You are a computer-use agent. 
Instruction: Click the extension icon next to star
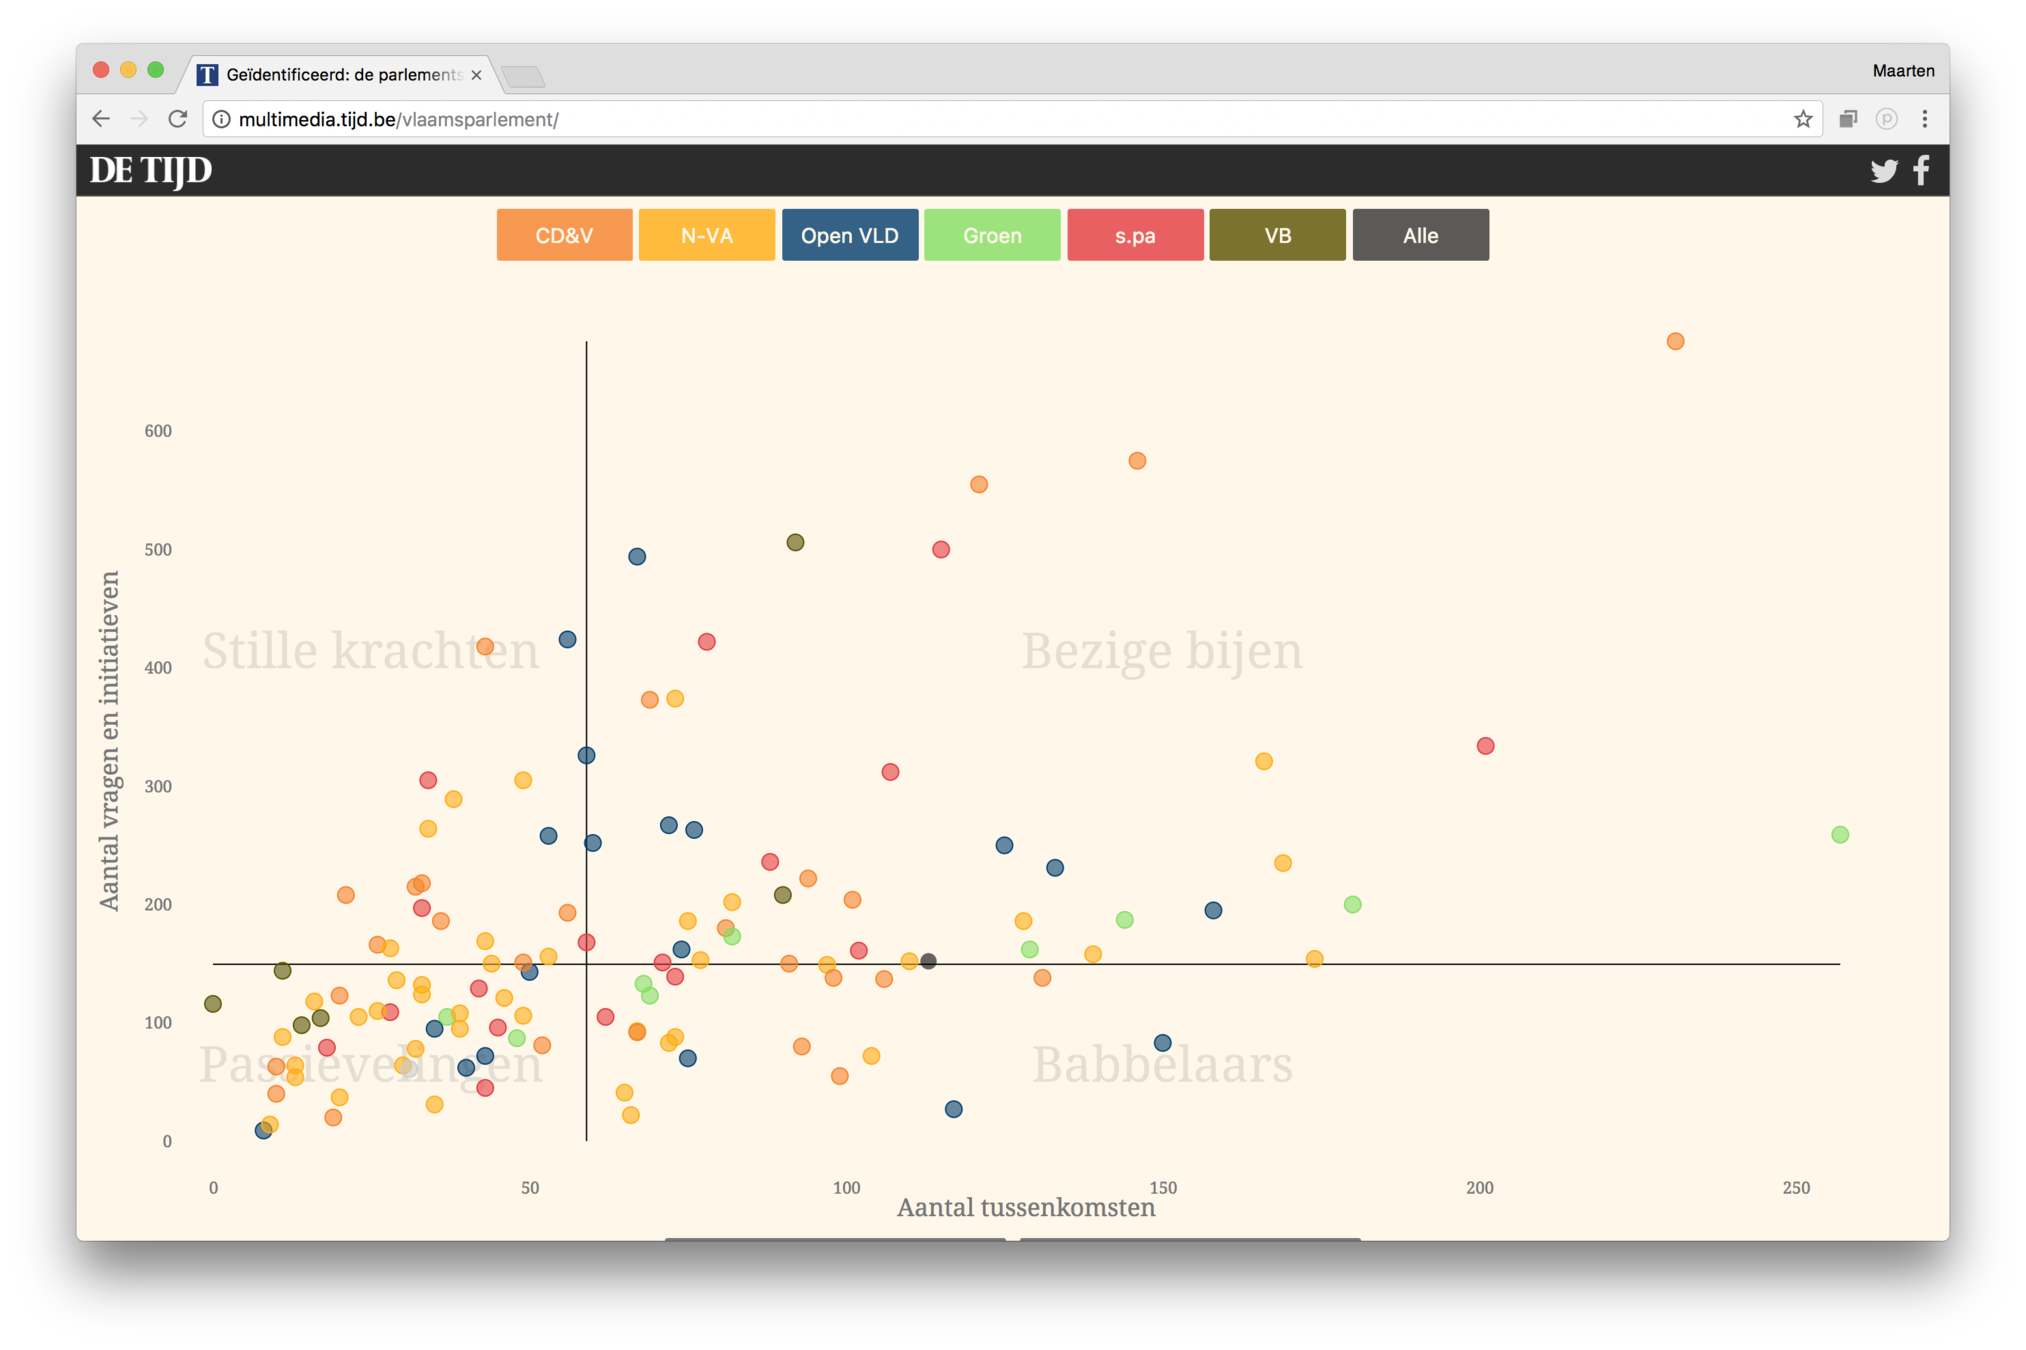click(1847, 119)
